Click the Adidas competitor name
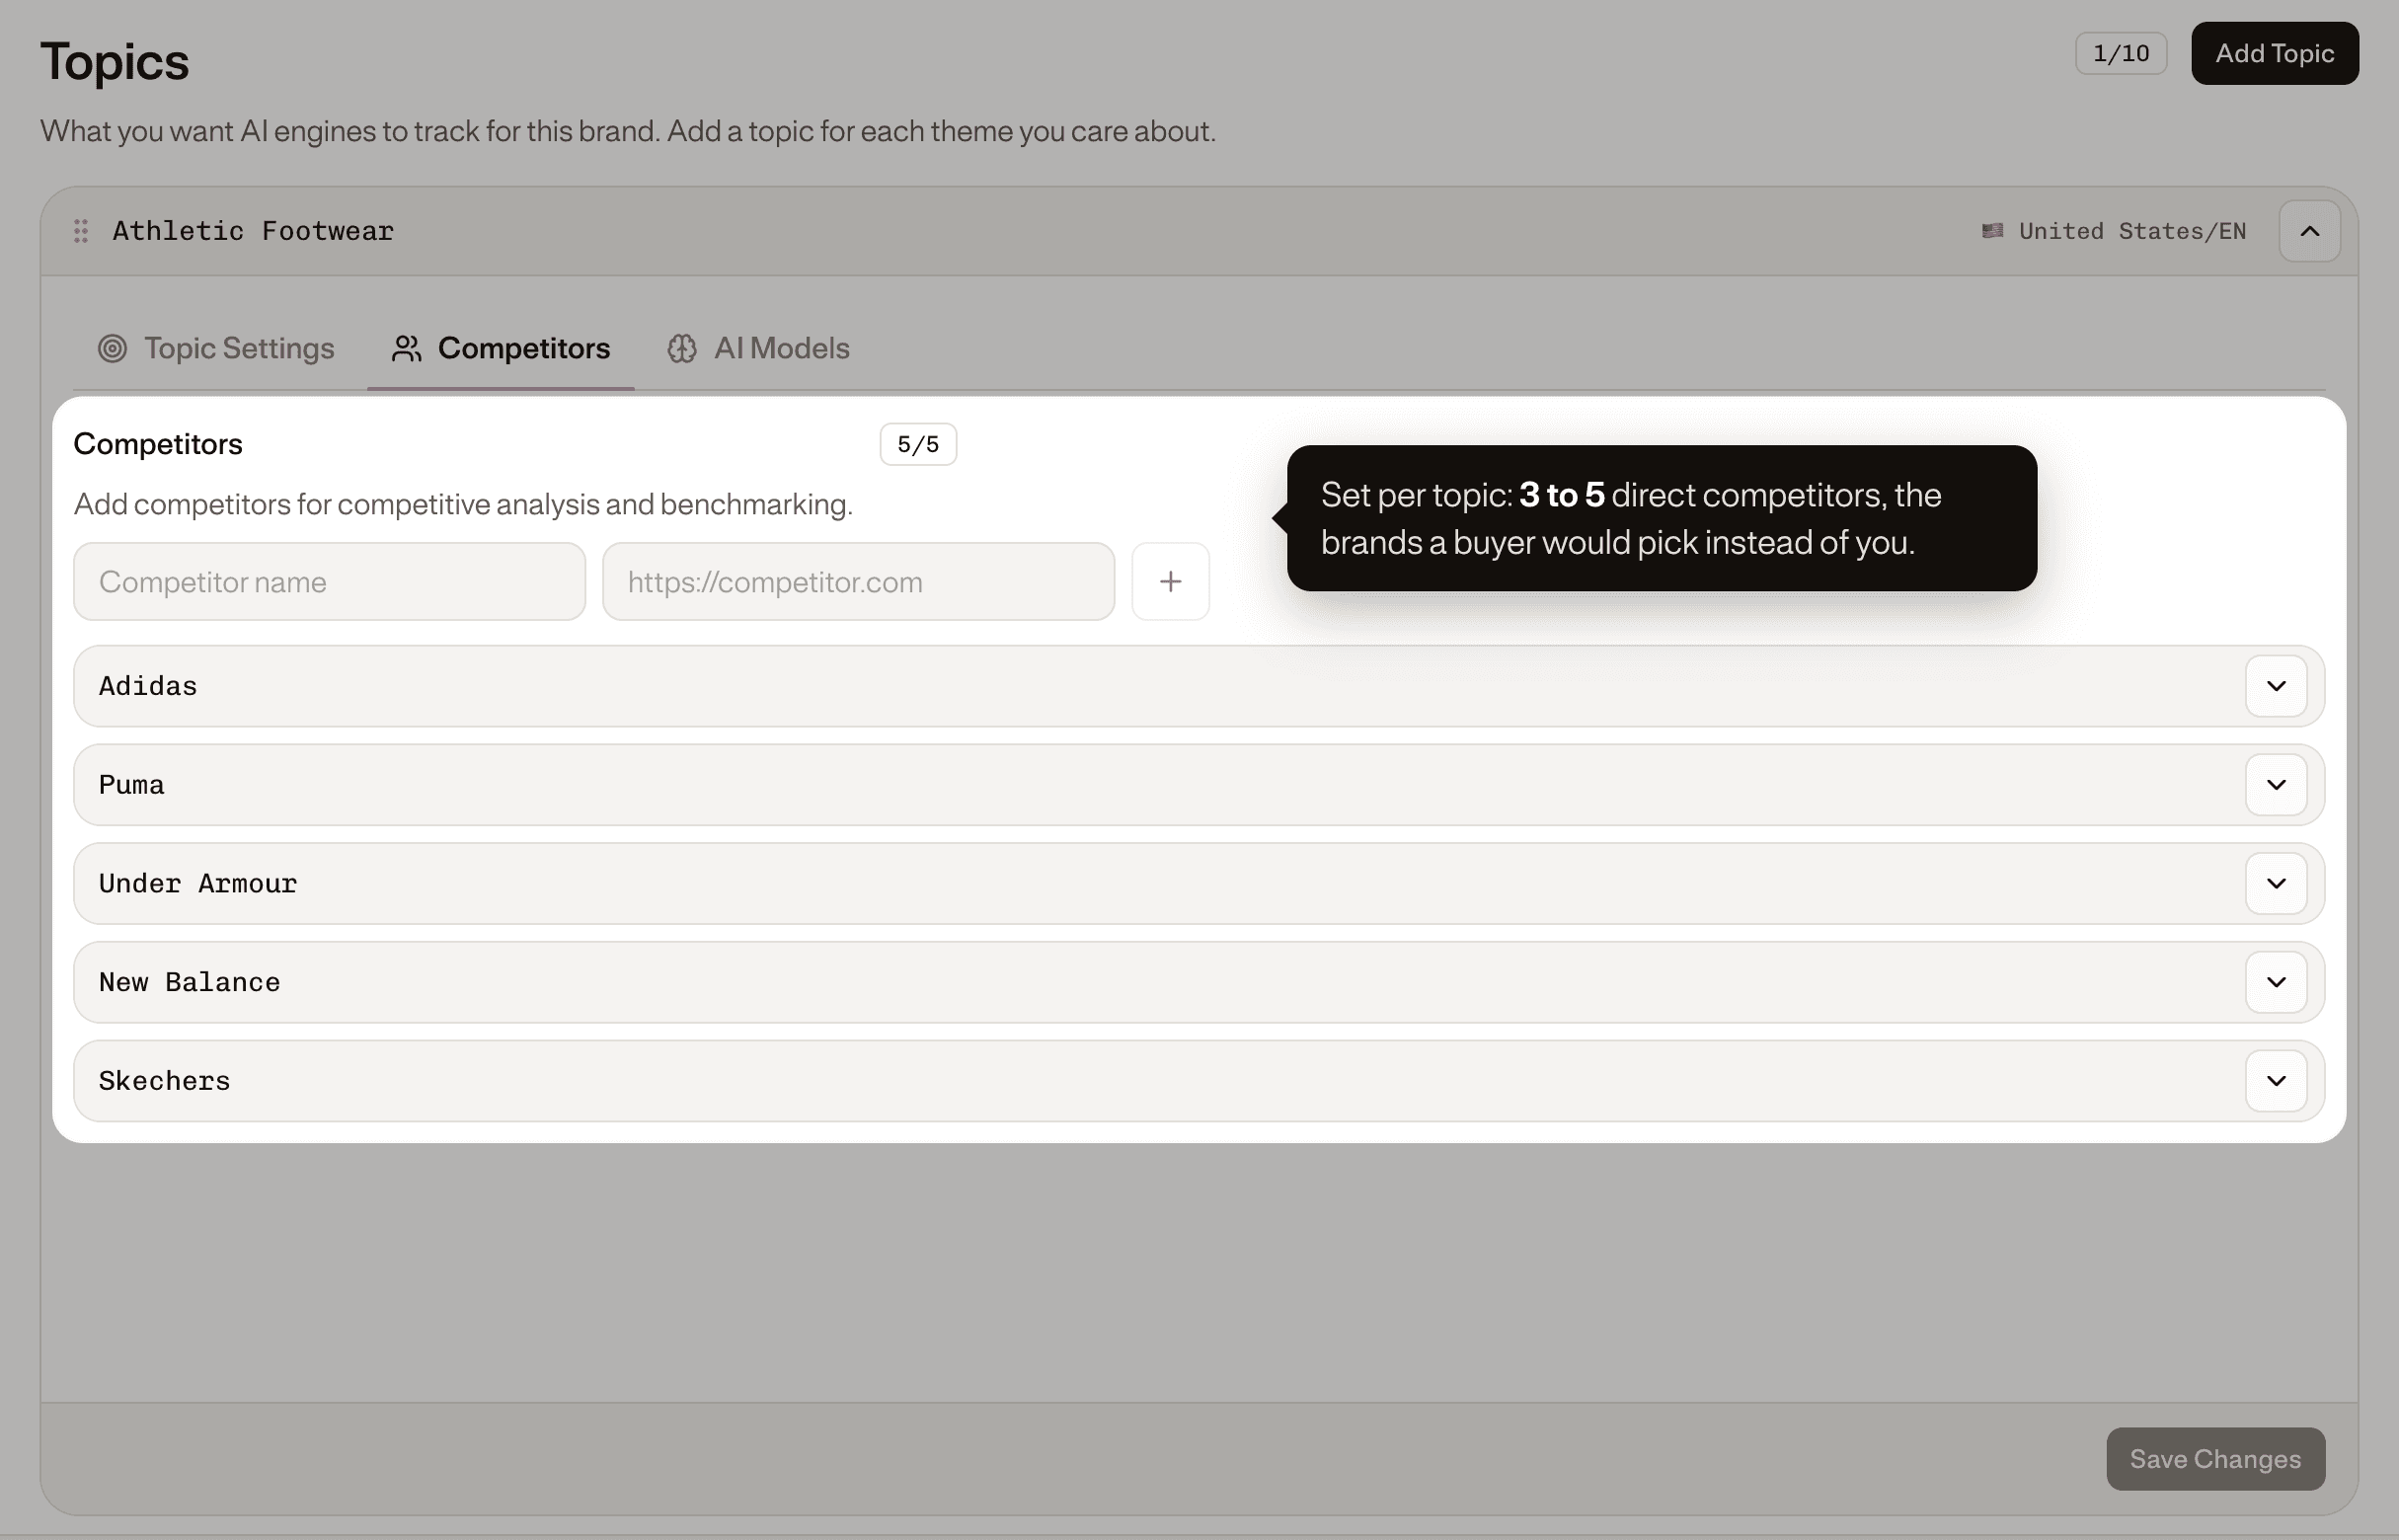The height and width of the screenshot is (1540, 2399). [x=148, y=686]
